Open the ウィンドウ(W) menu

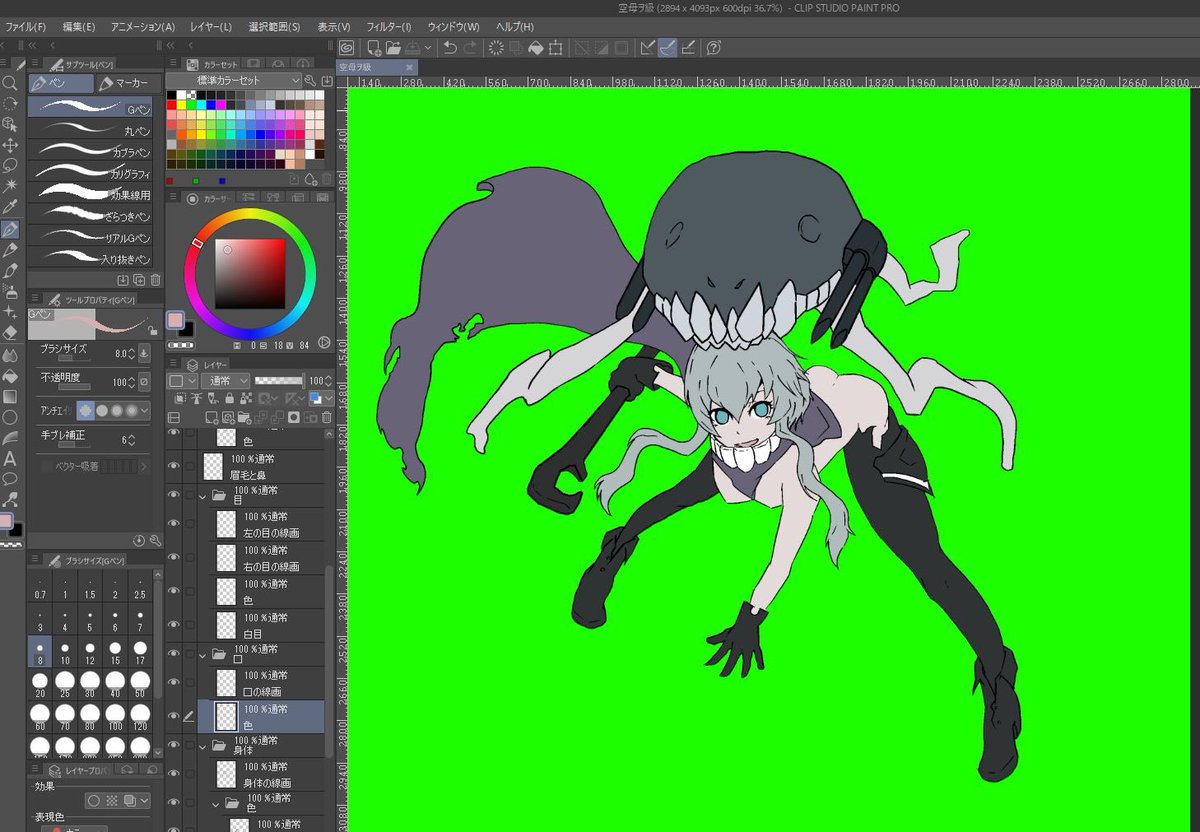point(453,27)
